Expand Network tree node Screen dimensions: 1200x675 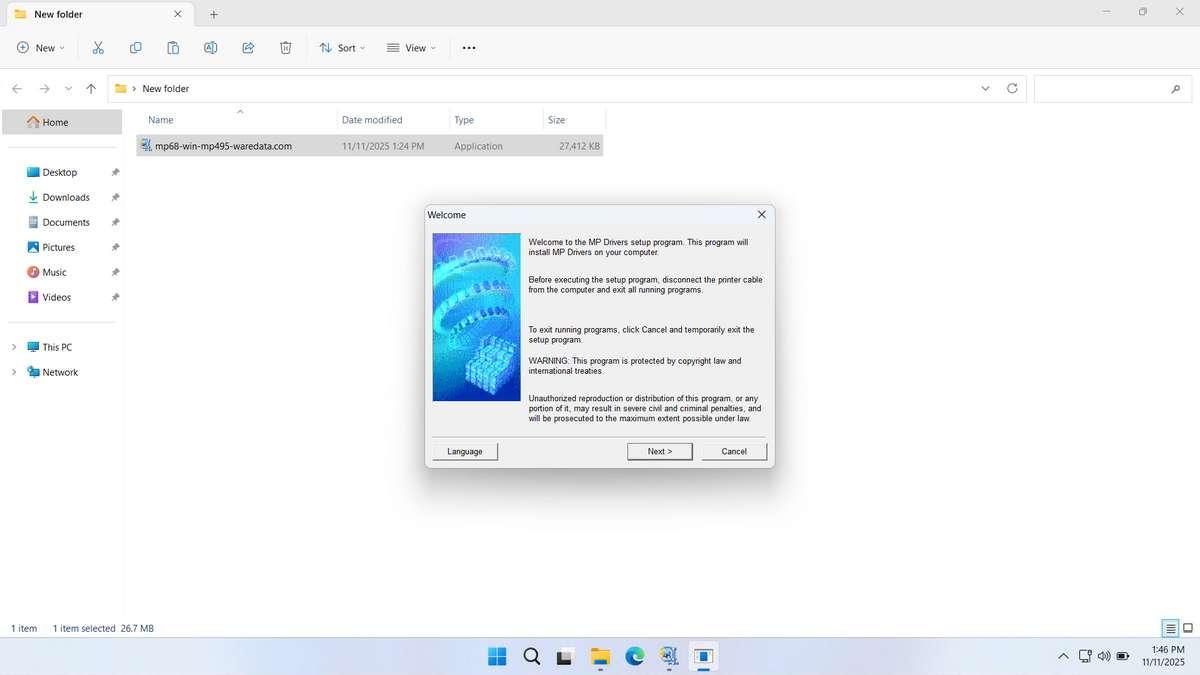coord(14,372)
